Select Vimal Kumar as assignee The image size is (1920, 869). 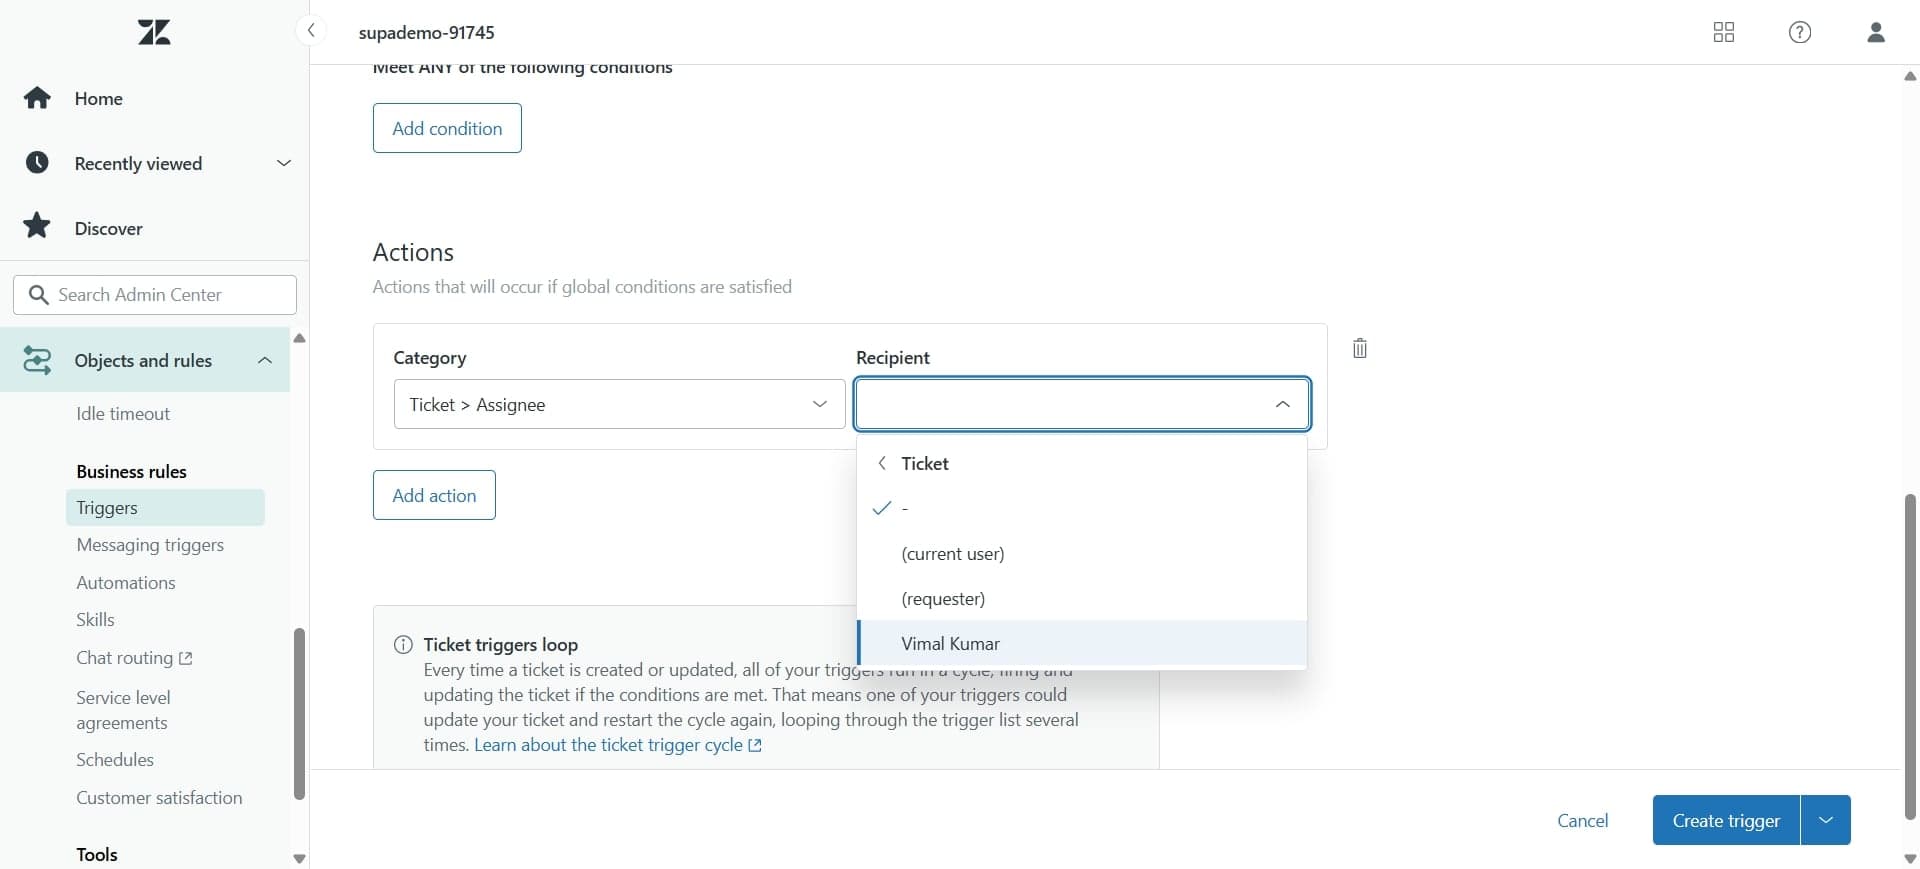pos(950,643)
